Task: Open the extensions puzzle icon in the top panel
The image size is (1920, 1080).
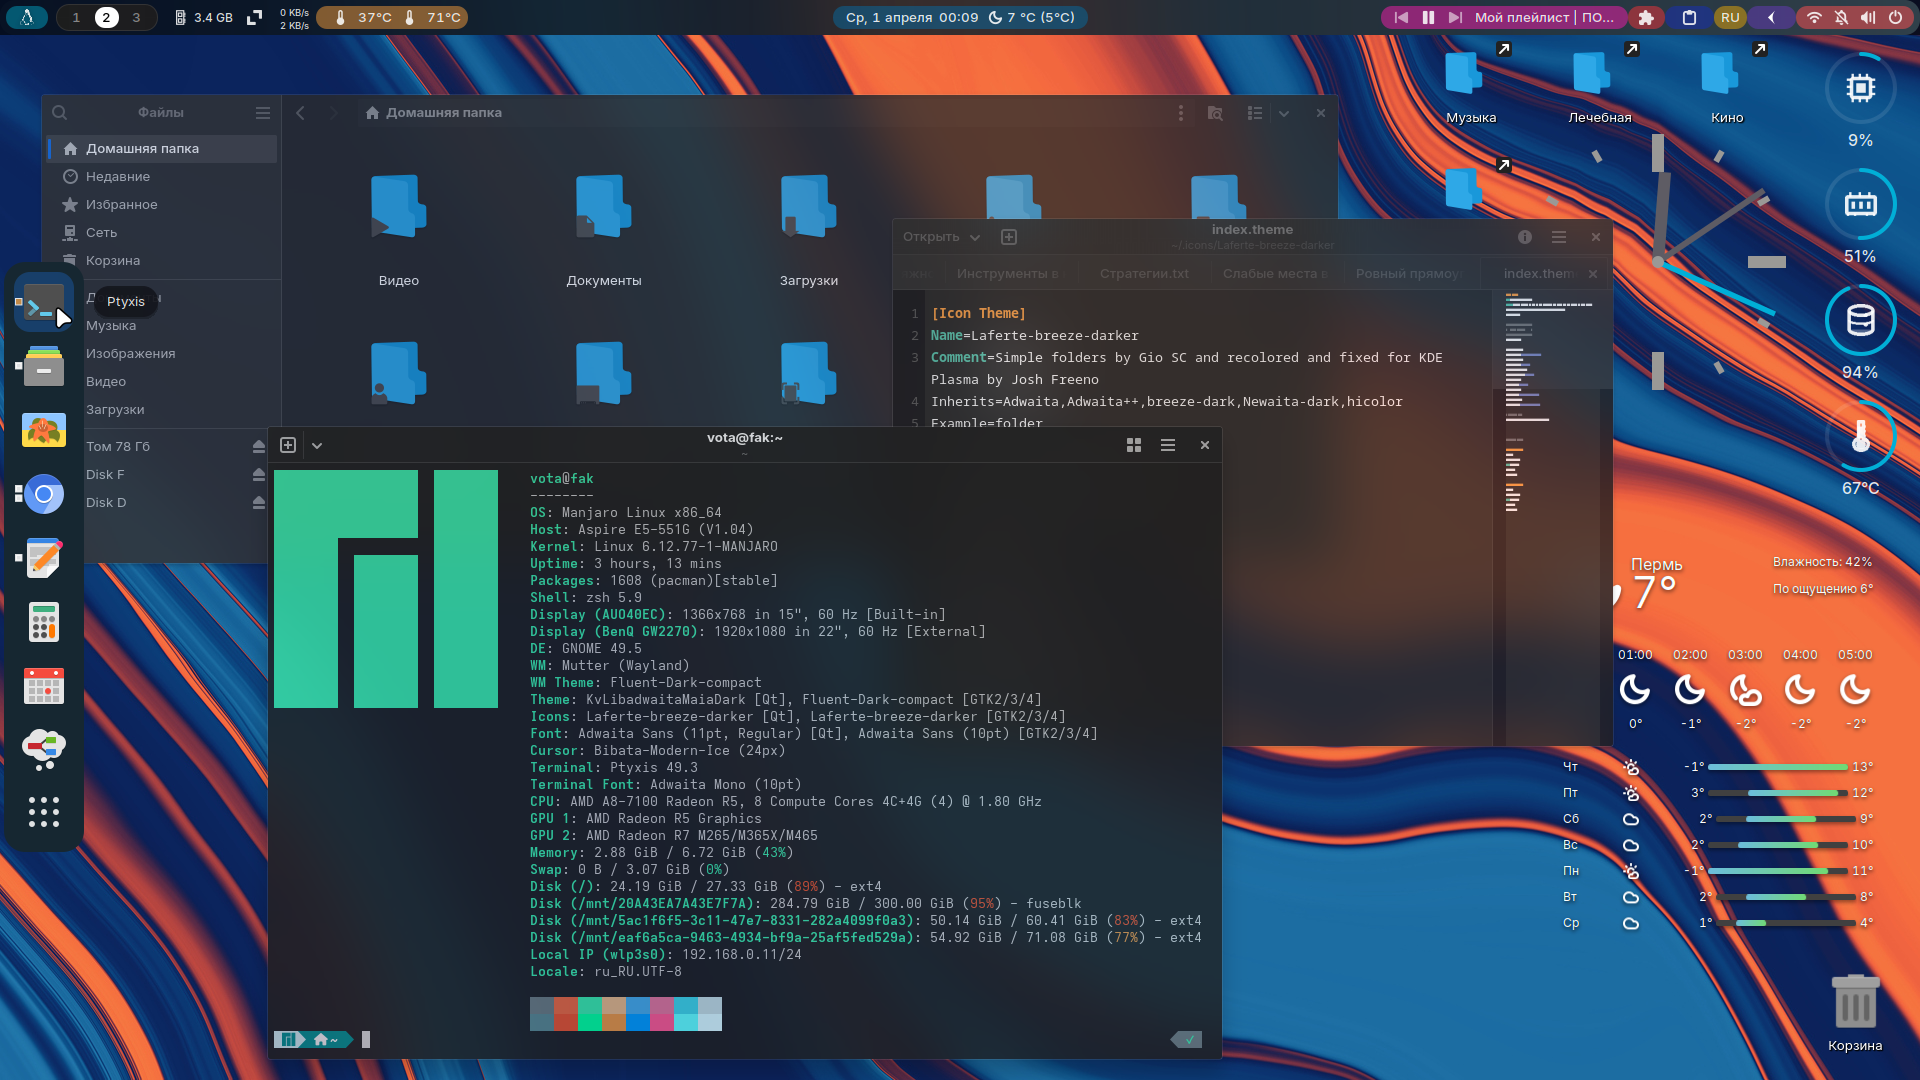Action: point(1646,17)
